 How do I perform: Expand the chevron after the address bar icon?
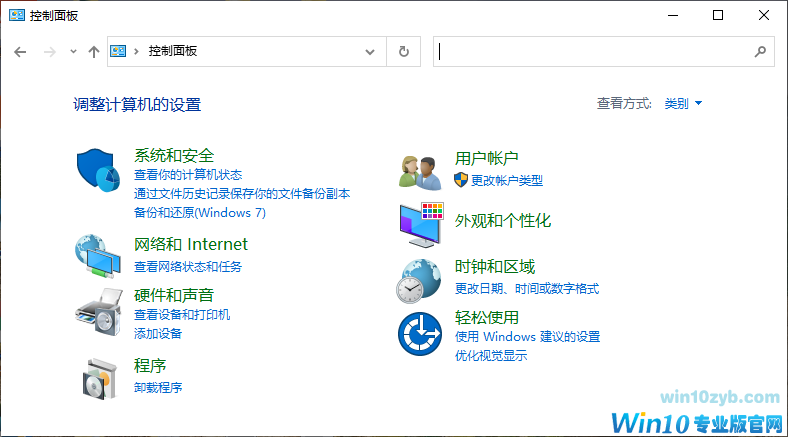click(x=136, y=51)
